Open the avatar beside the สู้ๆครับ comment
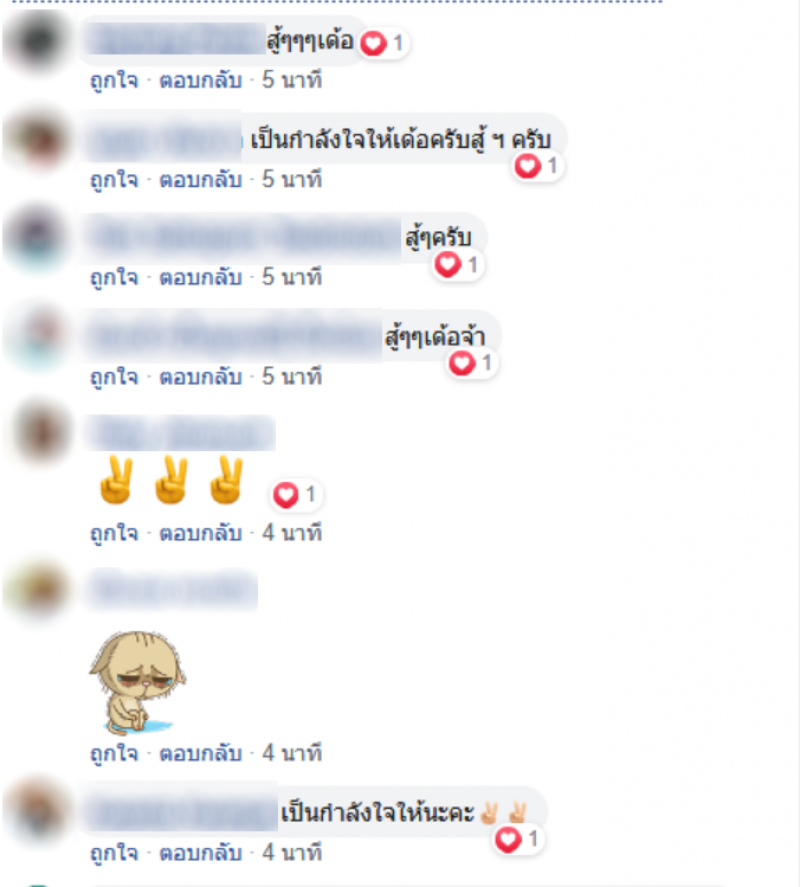Viewport: 800px width, 887px height. tap(37, 239)
